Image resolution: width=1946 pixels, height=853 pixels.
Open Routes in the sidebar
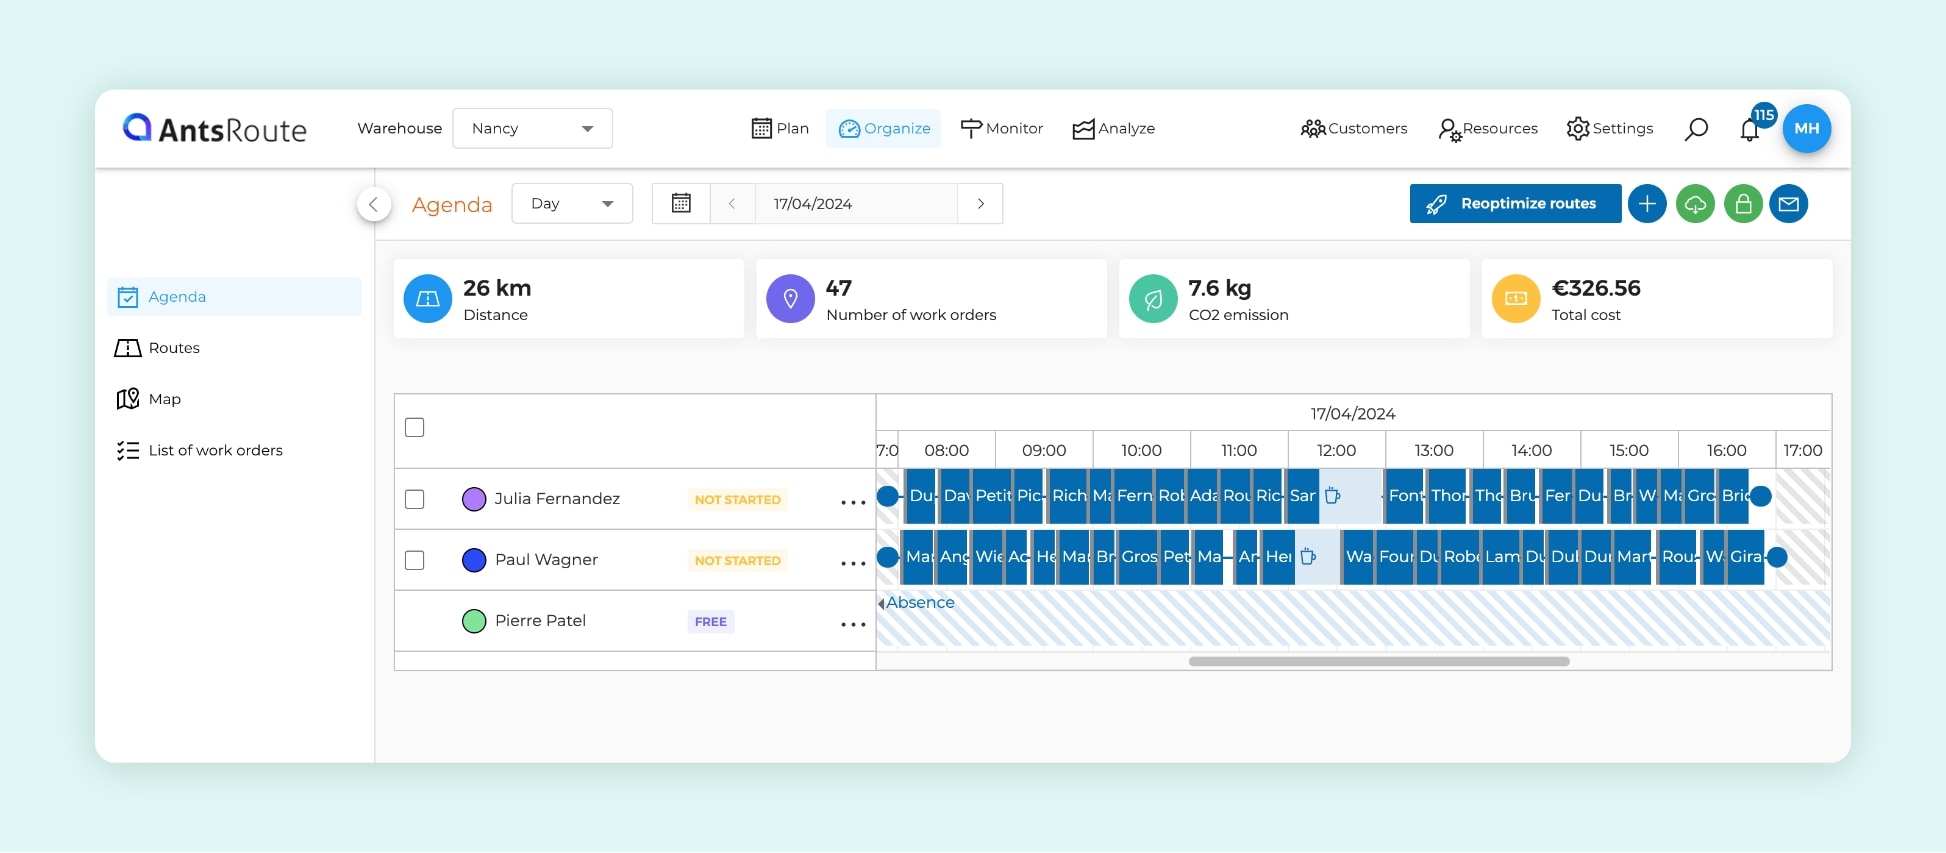[174, 348]
